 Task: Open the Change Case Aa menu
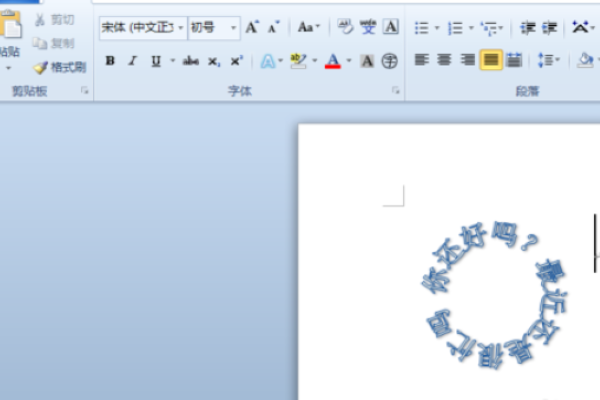click(x=308, y=28)
